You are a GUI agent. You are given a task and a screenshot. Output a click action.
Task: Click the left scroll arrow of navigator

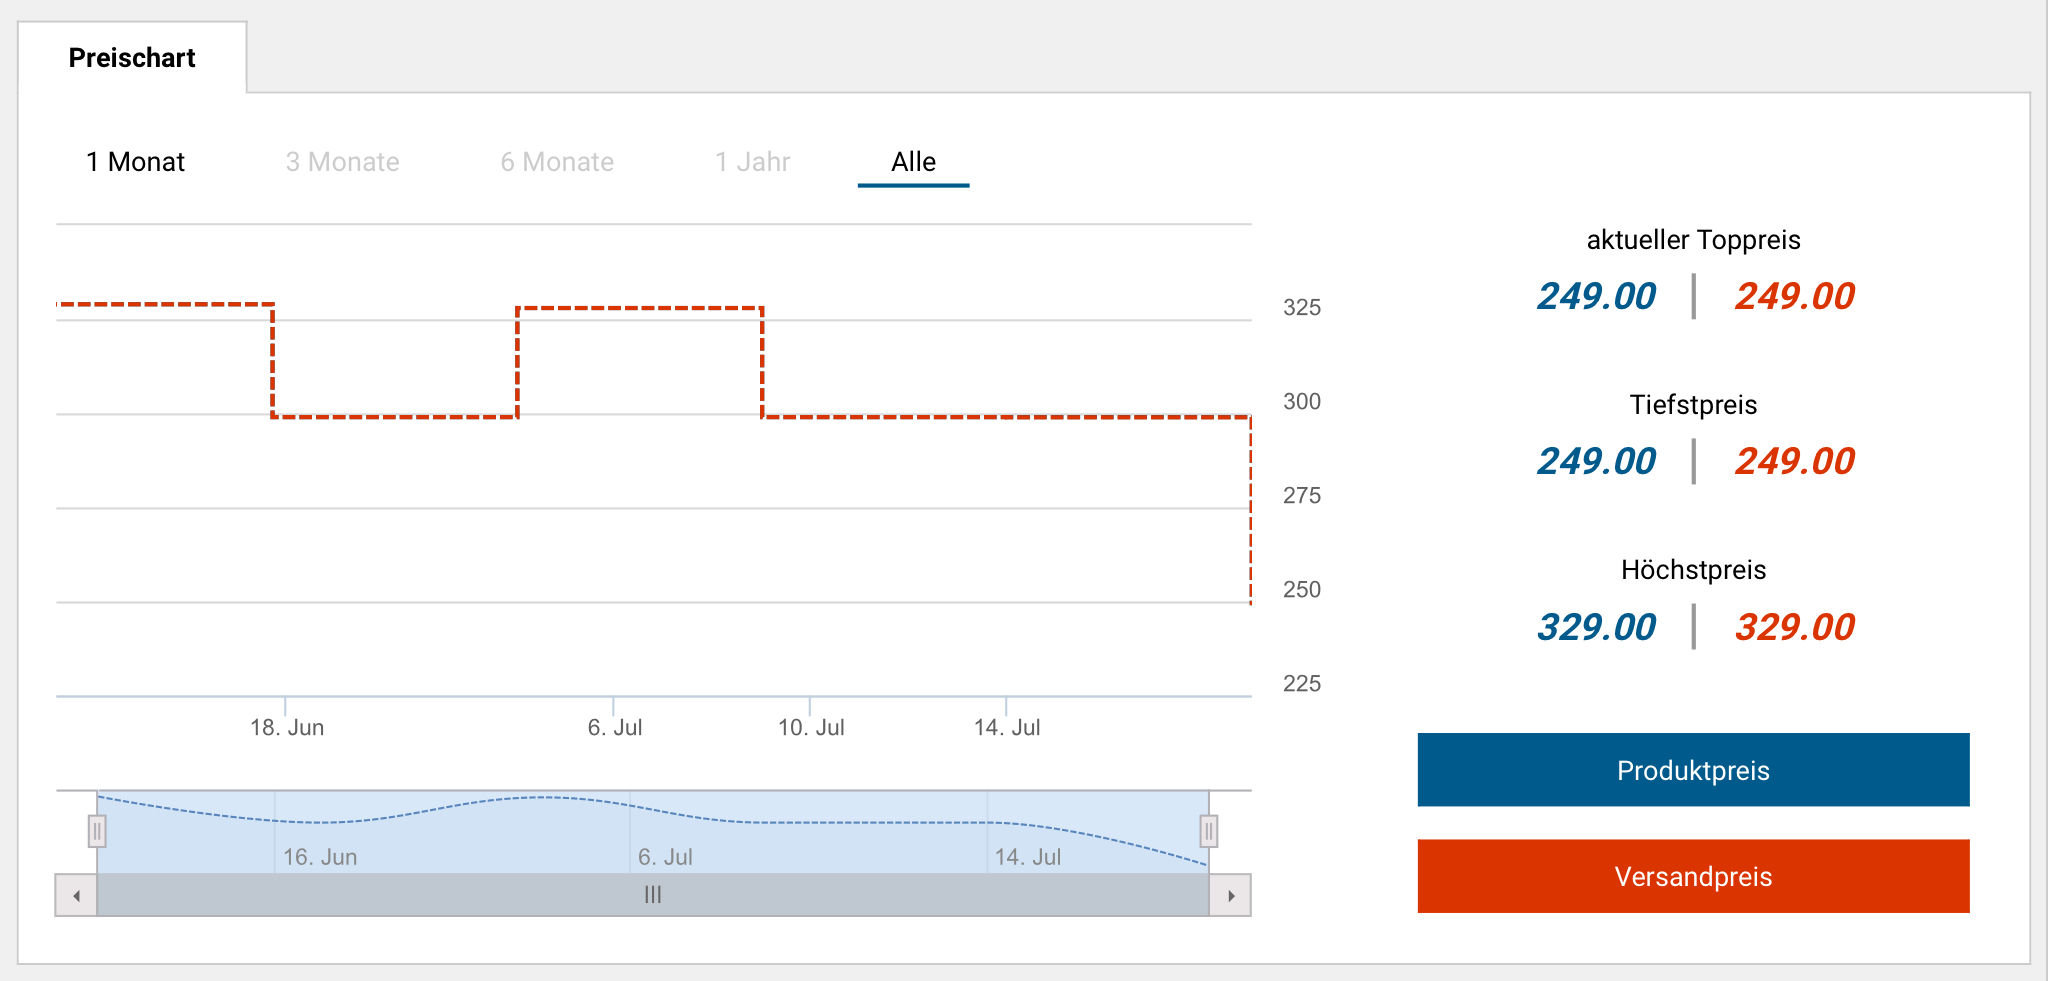76,895
